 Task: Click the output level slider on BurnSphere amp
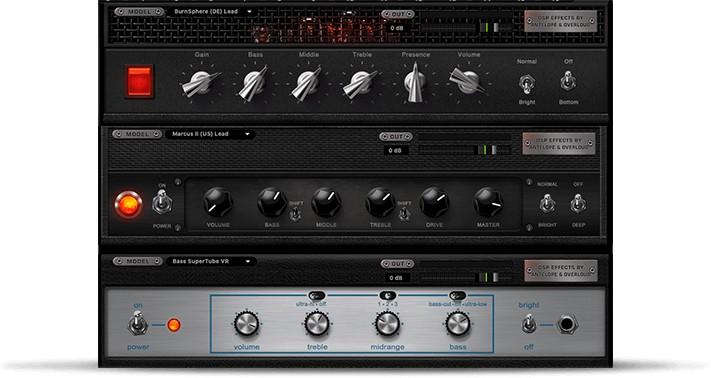tap(467, 28)
